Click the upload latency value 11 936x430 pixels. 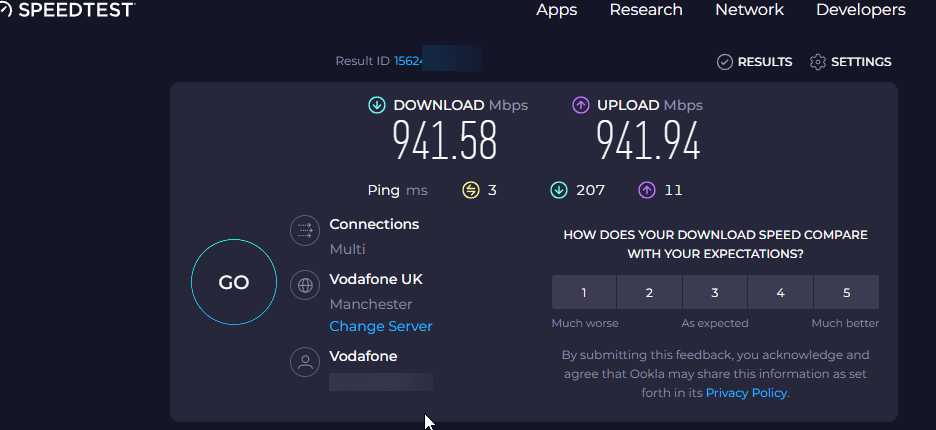pos(673,191)
